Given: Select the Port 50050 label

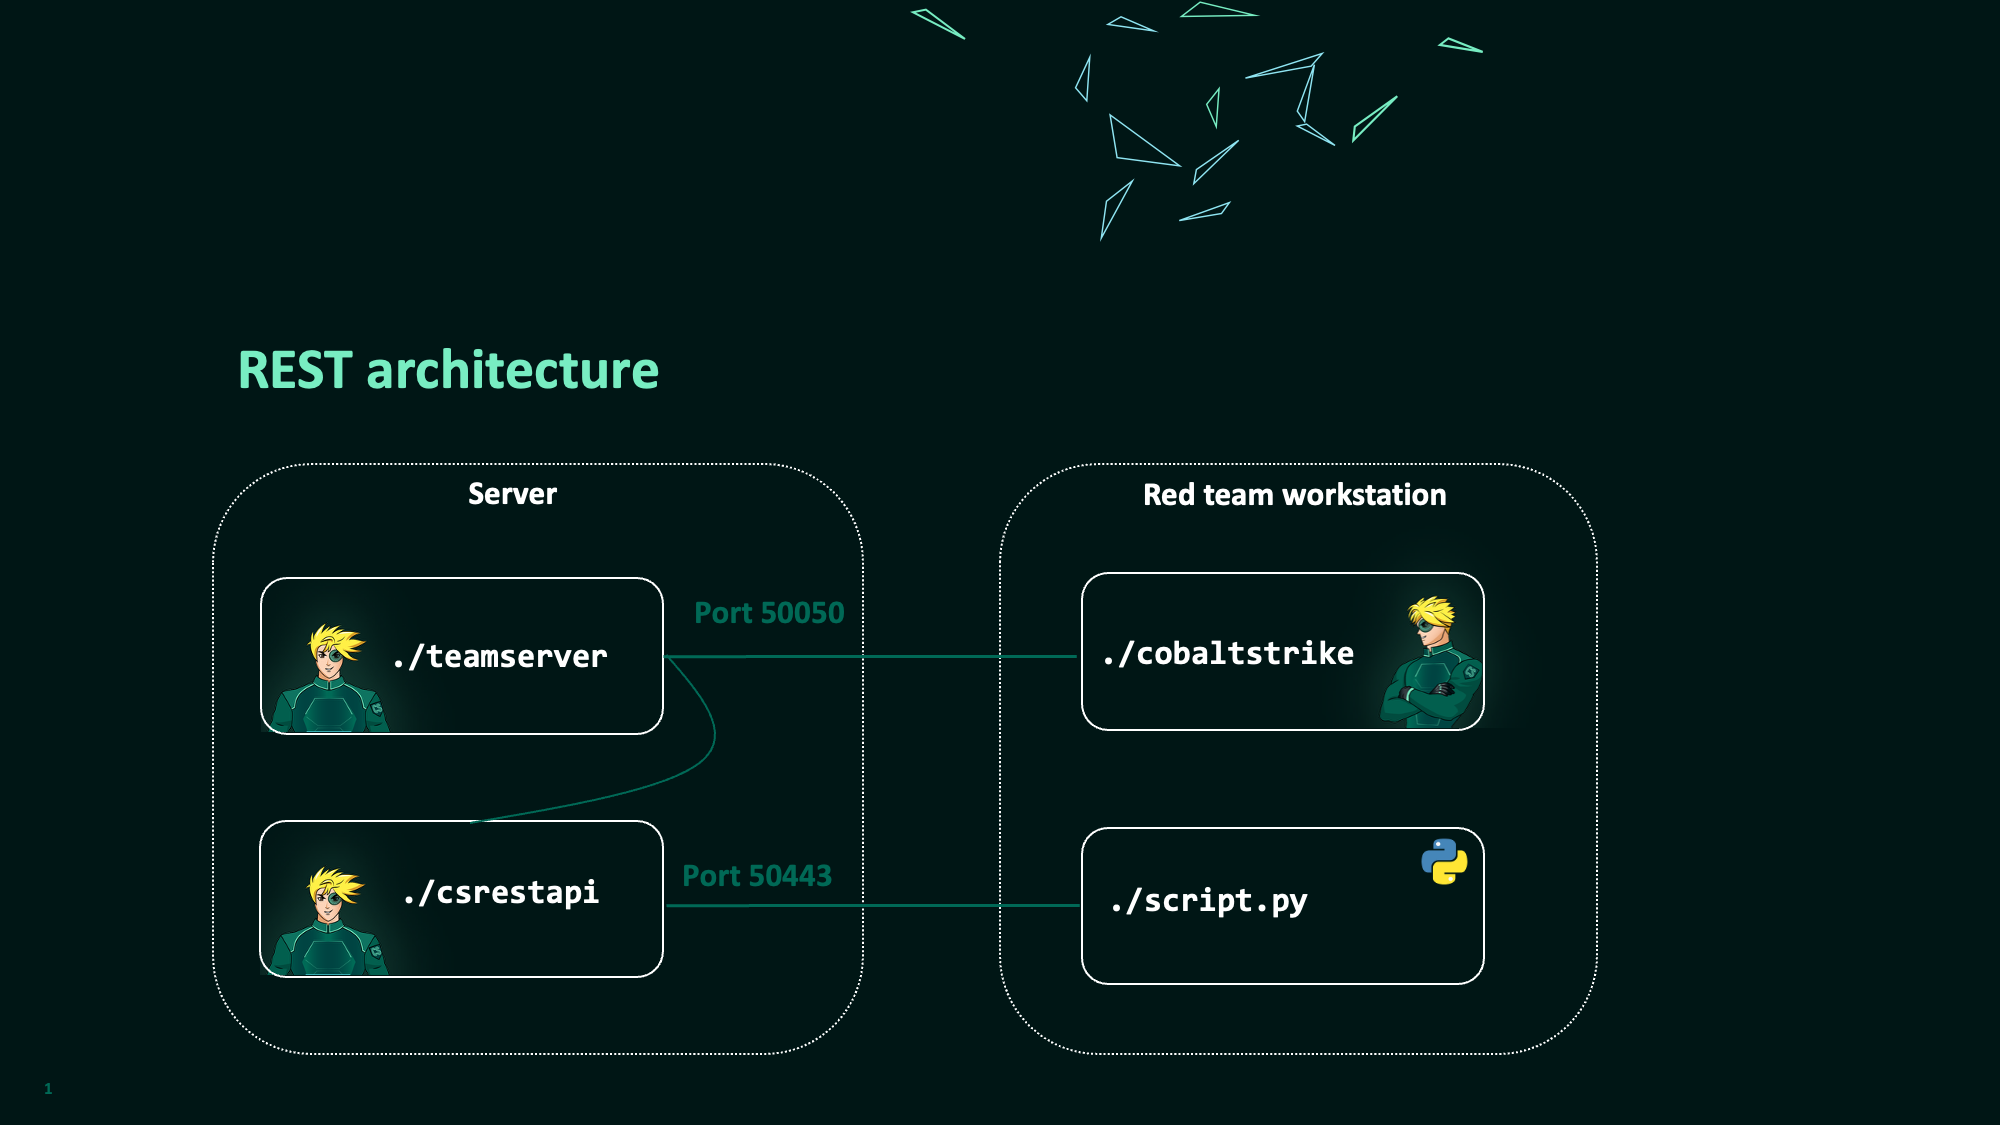Looking at the screenshot, I should pyautogui.click(x=769, y=613).
